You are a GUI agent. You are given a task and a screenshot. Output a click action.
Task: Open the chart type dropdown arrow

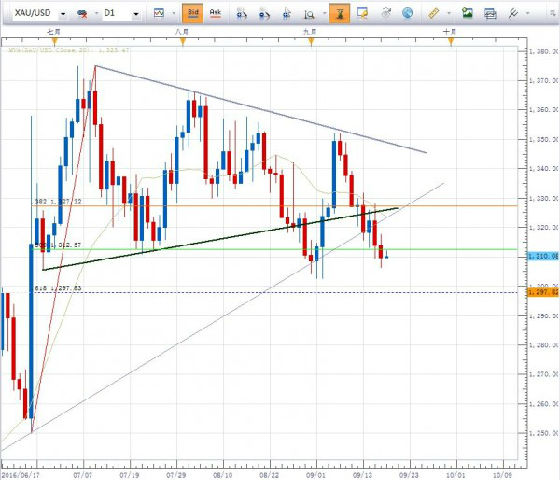click(174, 14)
